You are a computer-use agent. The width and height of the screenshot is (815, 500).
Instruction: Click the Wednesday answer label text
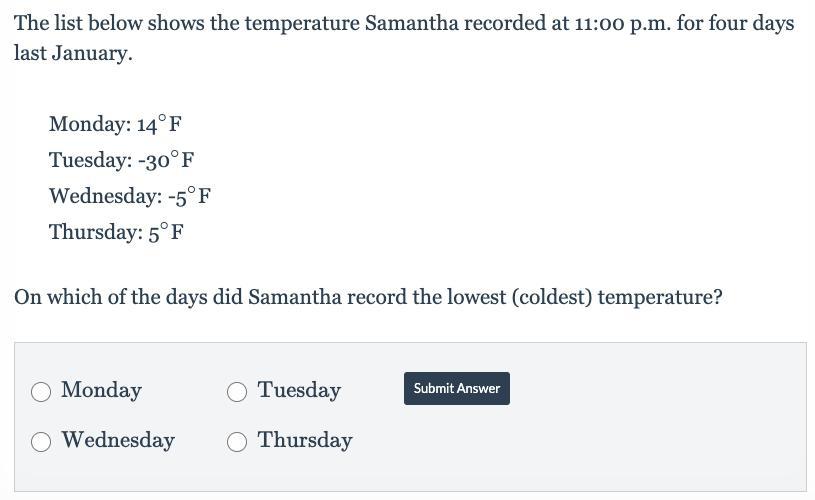(x=118, y=440)
